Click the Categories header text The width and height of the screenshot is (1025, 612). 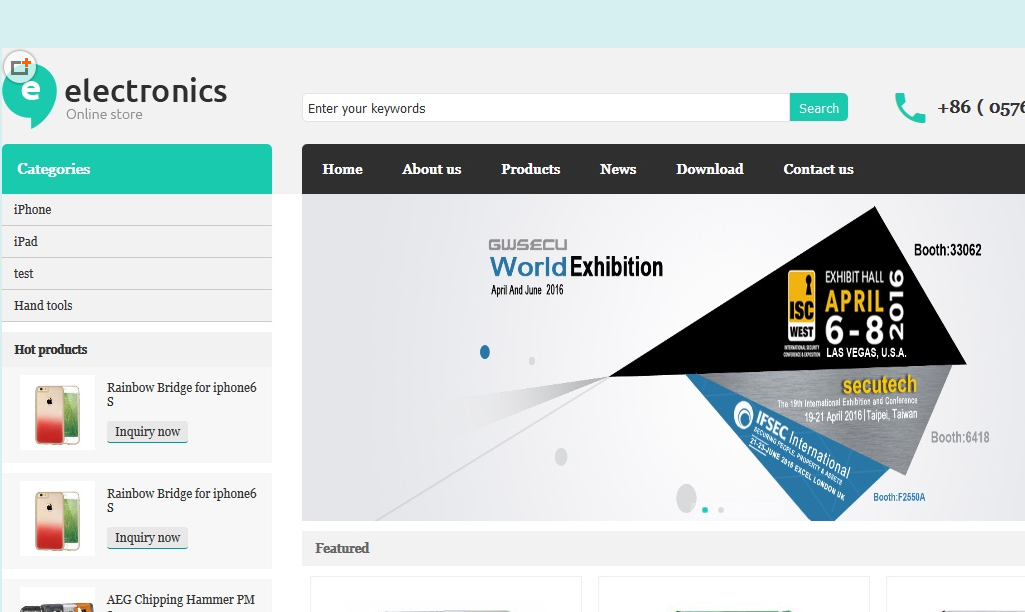[54, 169]
